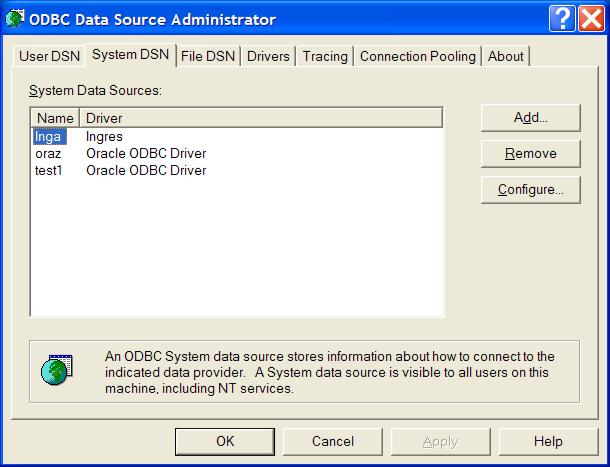Sort by the Driver column header
The height and width of the screenshot is (467, 610).
pos(260,118)
